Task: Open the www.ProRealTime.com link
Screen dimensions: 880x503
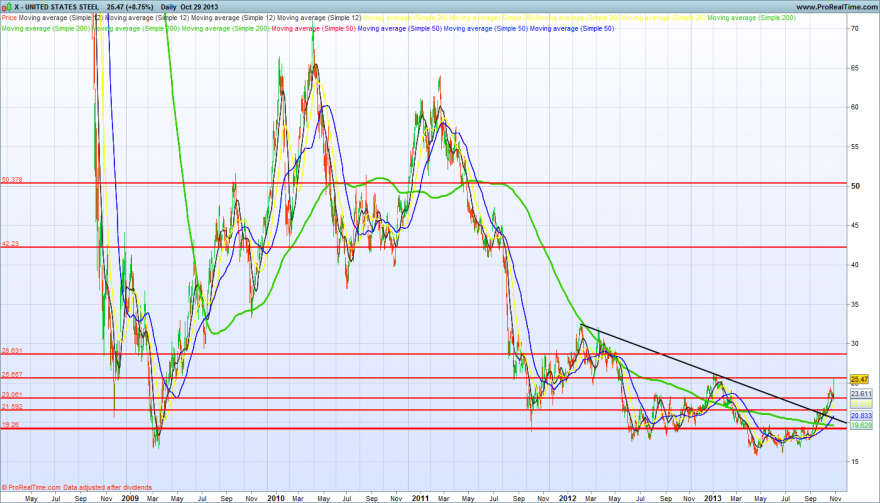Action: pyautogui.click(x=837, y=7)
